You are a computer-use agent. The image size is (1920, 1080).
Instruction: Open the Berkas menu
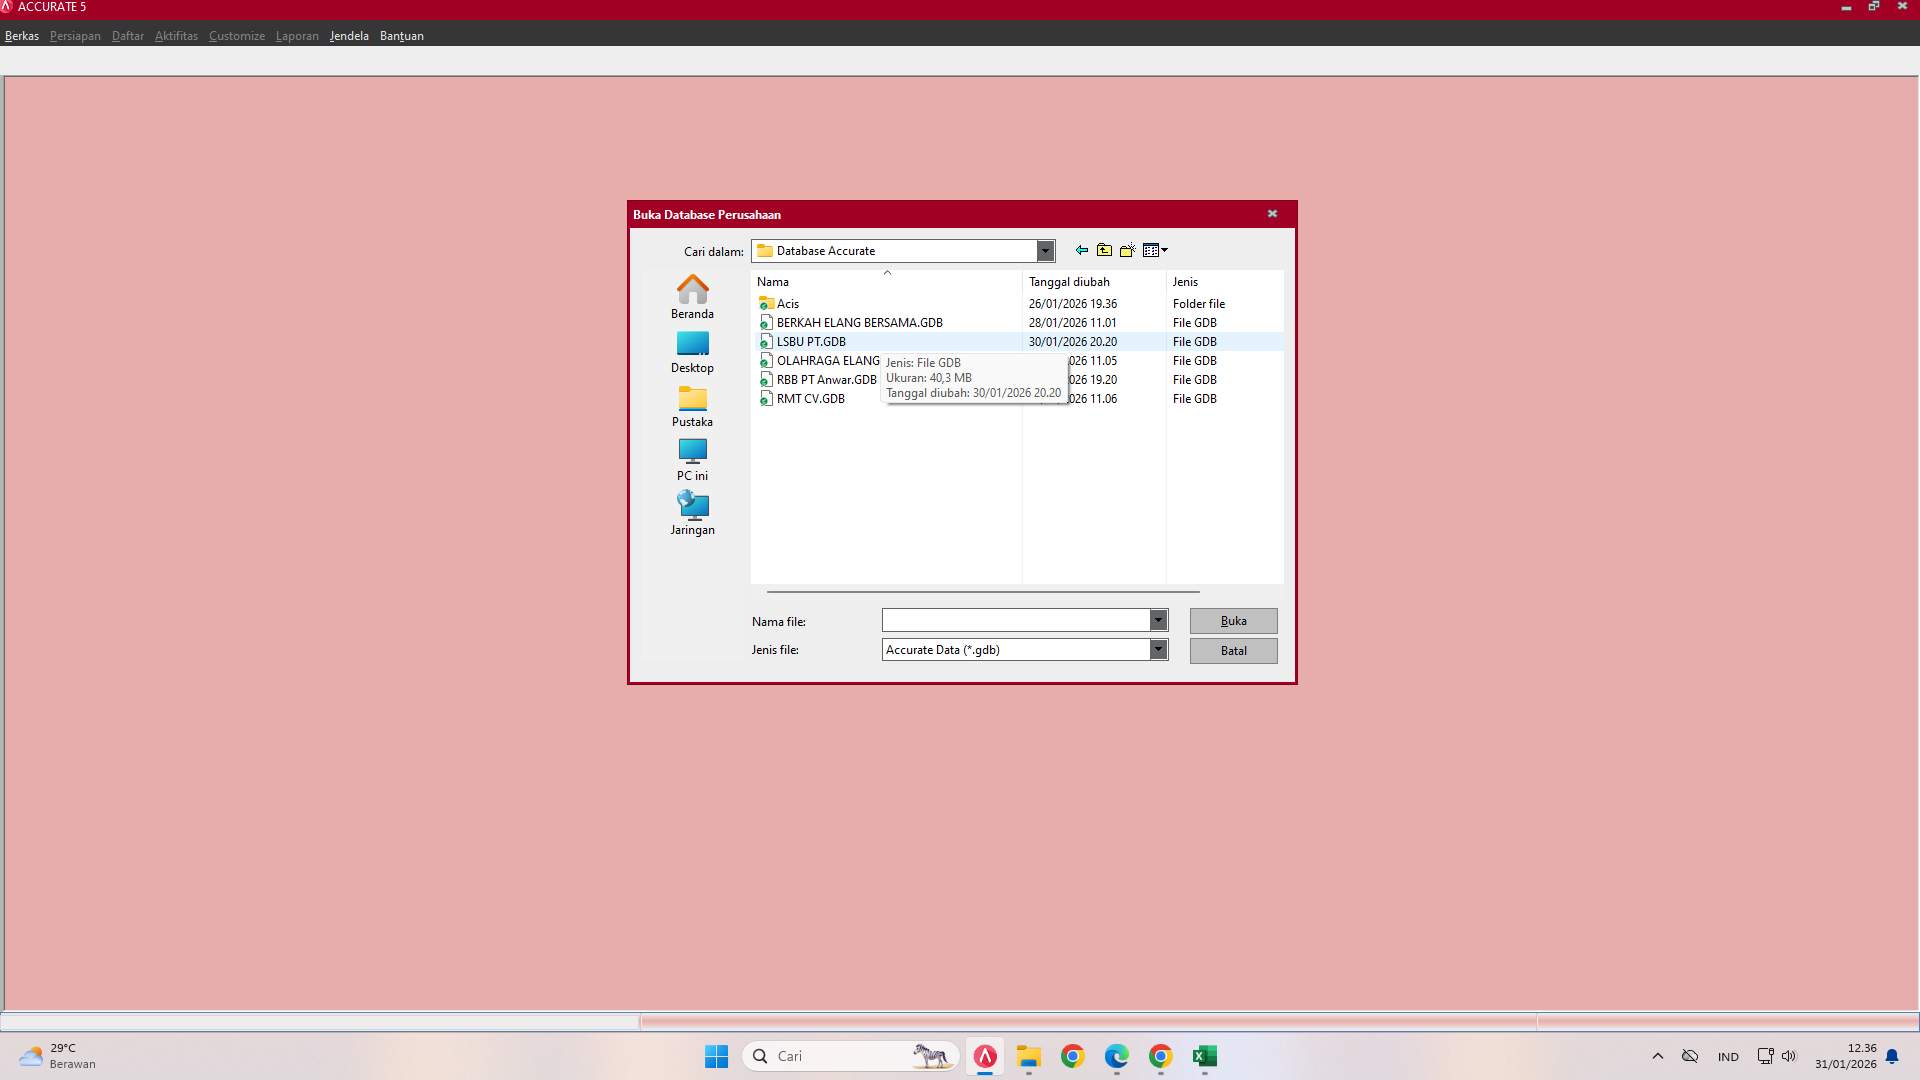point(21,35)
